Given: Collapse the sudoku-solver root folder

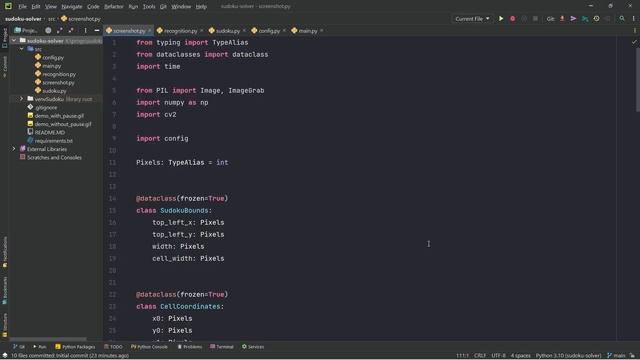Looking at the screenshot, I should coord(14,40).
